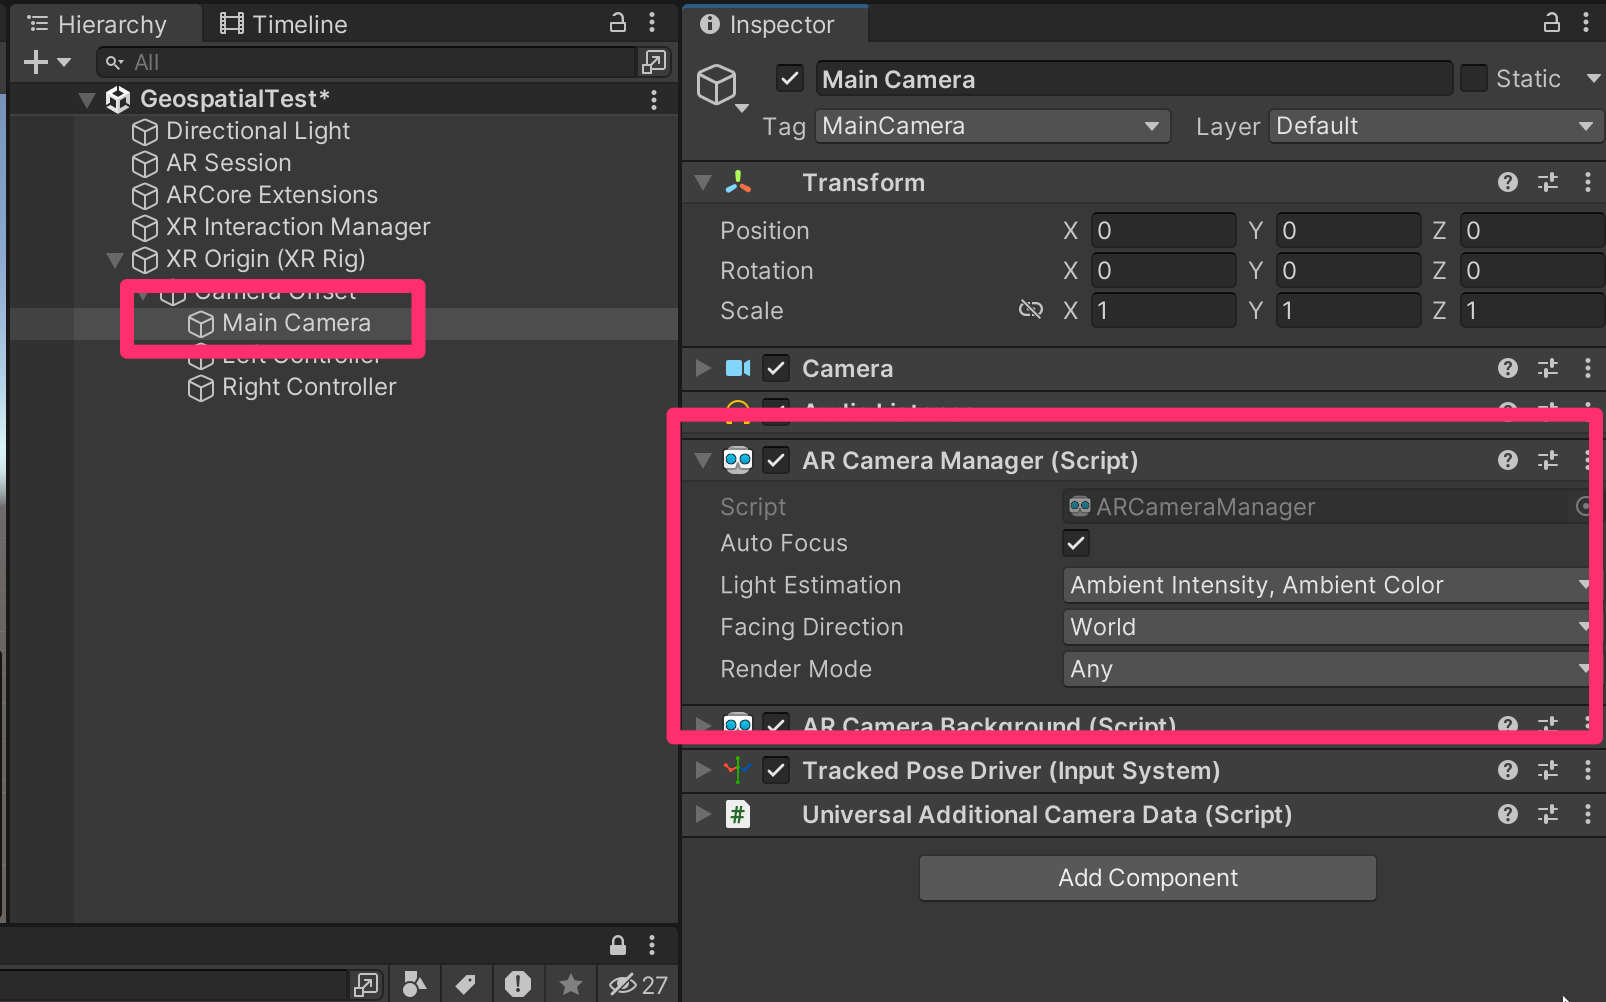1606x1002 pixels.
Task: Click the favorites star icon
Action: tap(571, 985)
